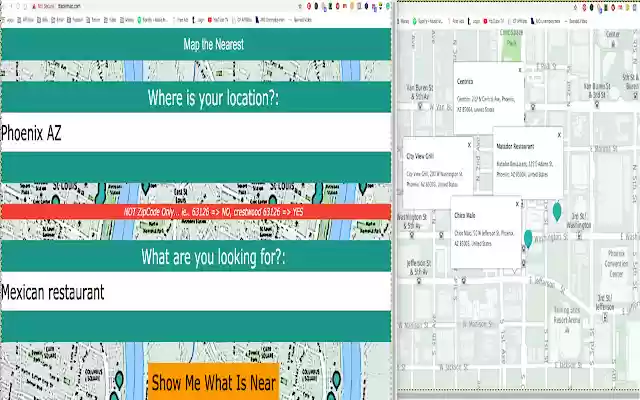Click browser back button in left window
The image size is (640, 400).
click(x=4, y=6)
